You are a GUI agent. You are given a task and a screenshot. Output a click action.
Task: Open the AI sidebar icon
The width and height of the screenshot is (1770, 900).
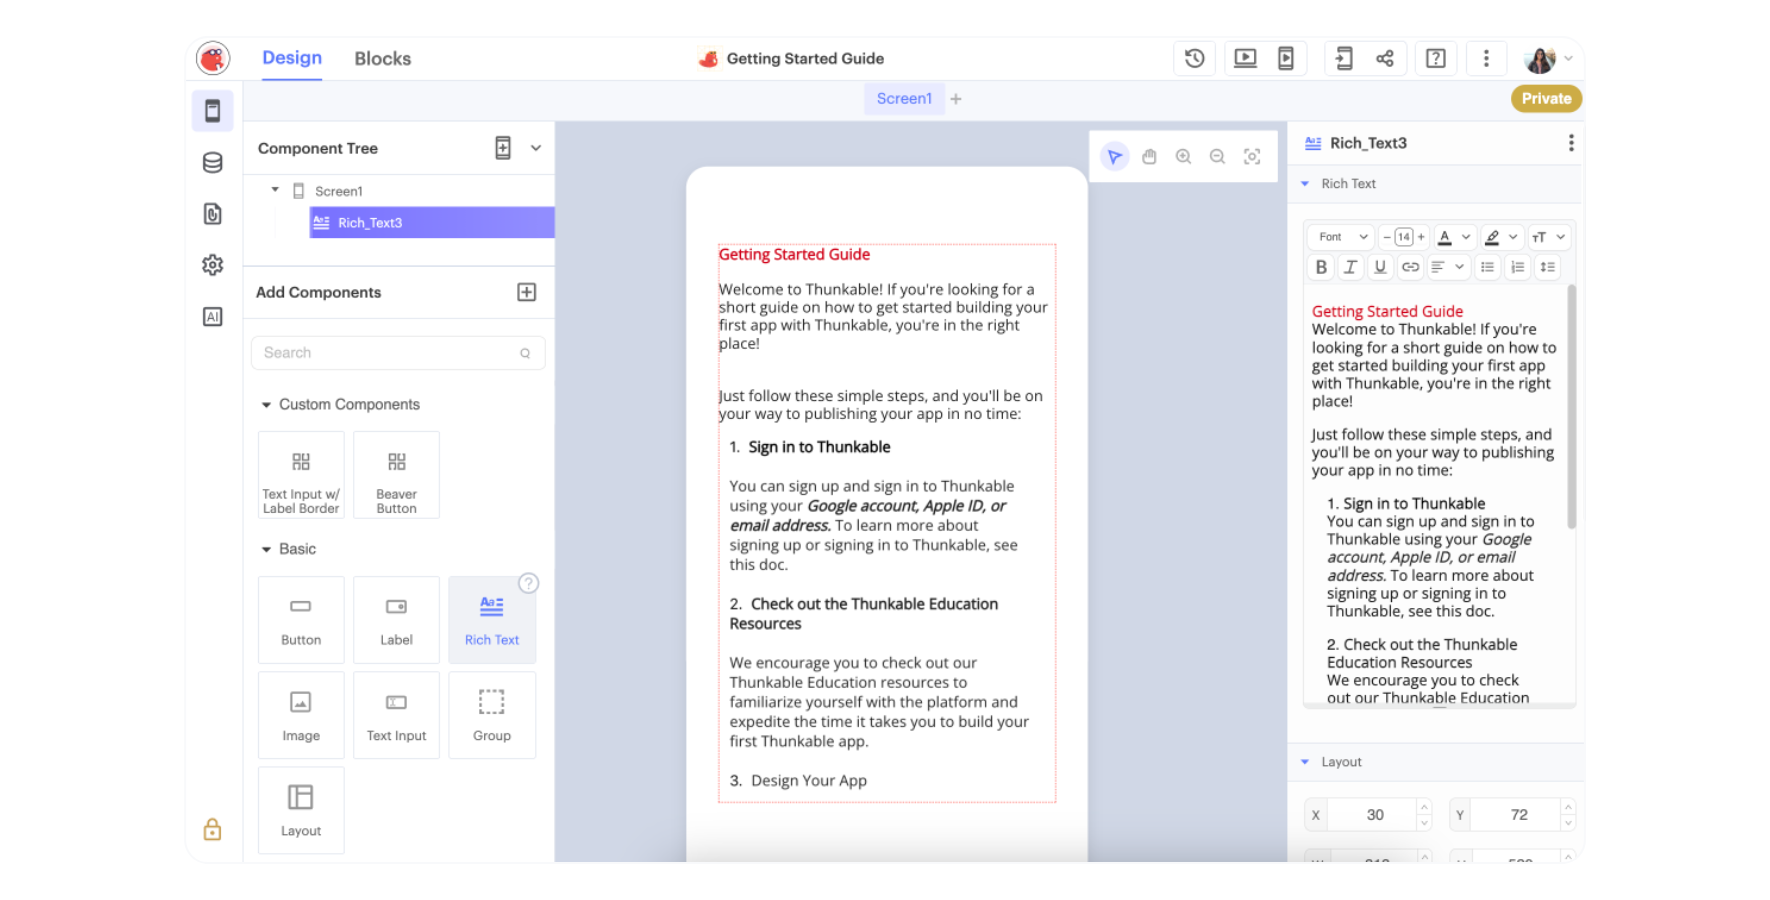pyautogui.click(x=213, y=317)
